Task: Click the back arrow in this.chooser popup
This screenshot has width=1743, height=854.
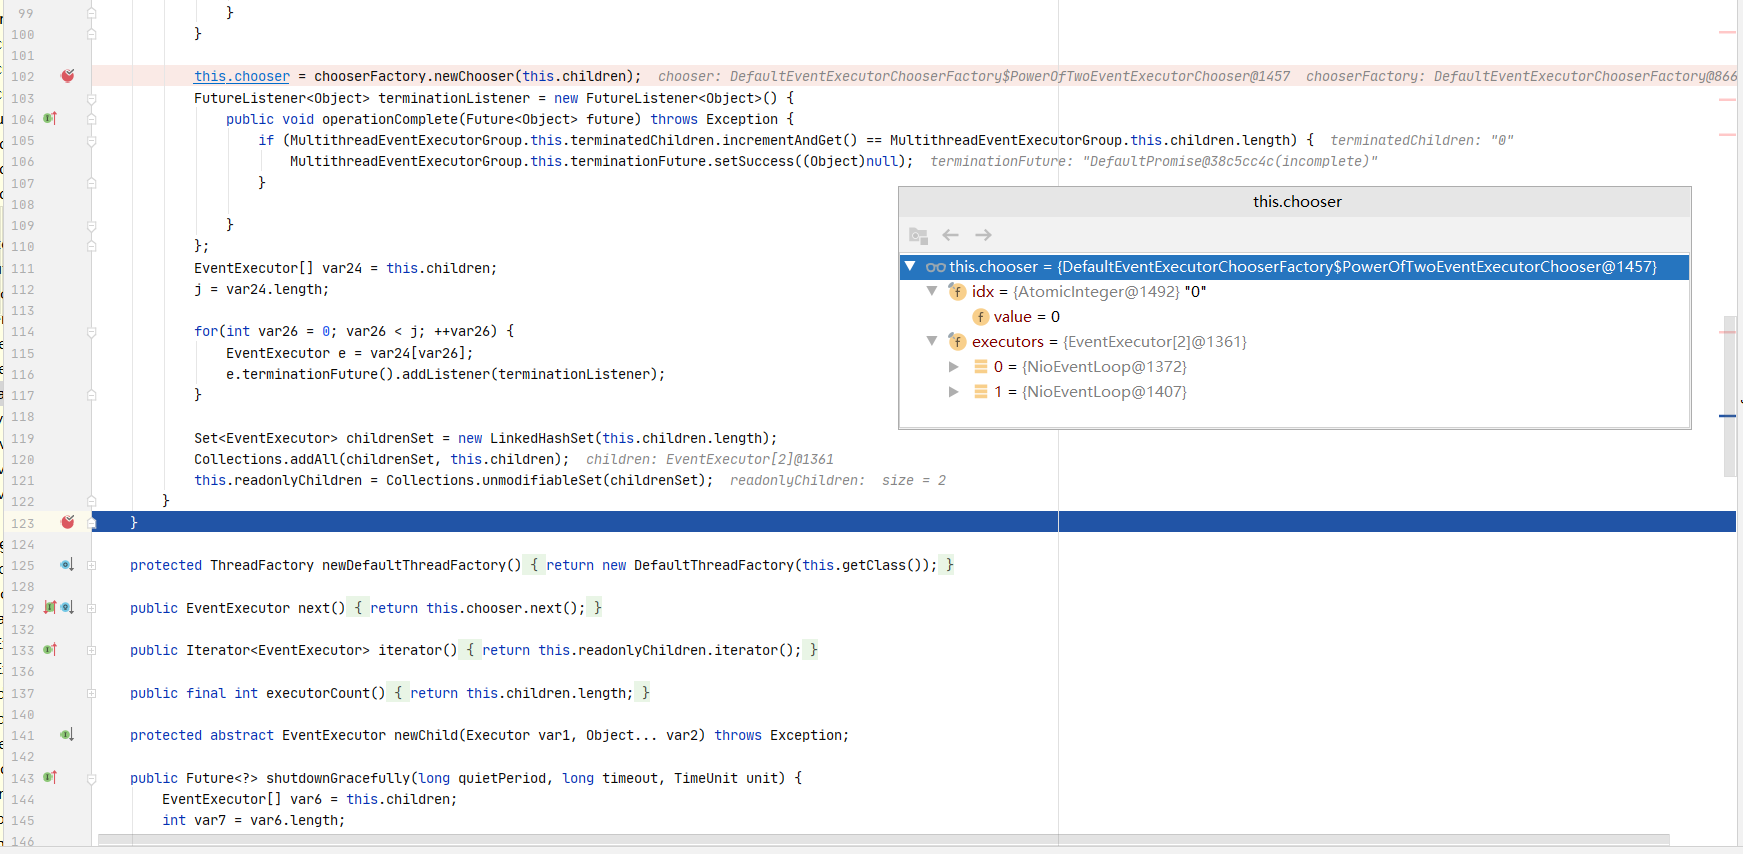Action: (x=950, y=235)
